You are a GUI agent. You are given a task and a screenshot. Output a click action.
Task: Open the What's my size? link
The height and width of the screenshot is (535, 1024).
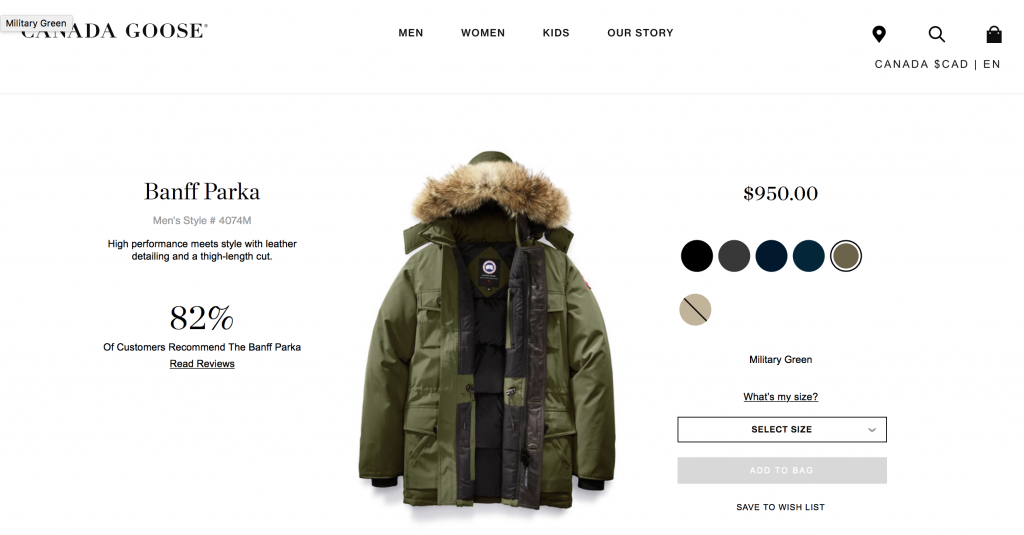780,397
